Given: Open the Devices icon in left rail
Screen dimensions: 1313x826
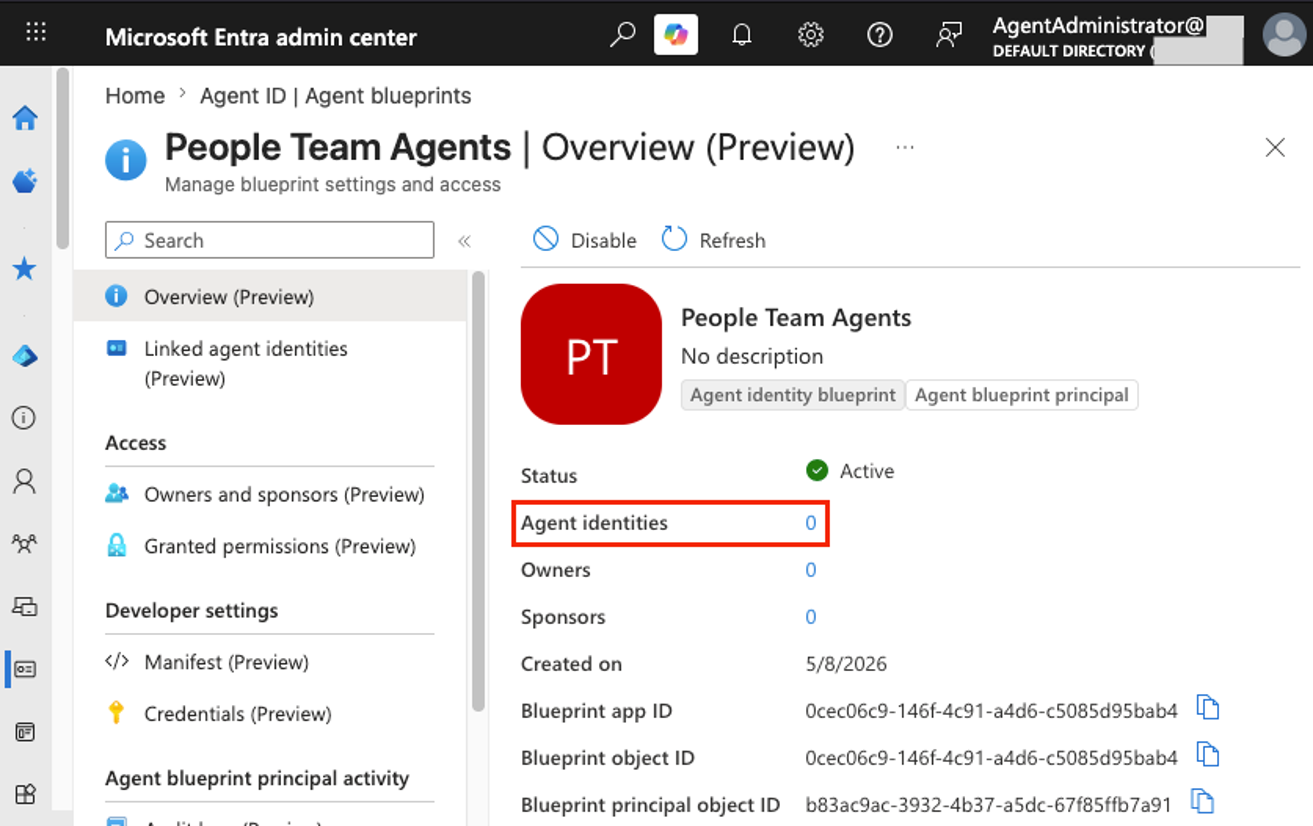Looking at the screenshot, I should (25, 606).
